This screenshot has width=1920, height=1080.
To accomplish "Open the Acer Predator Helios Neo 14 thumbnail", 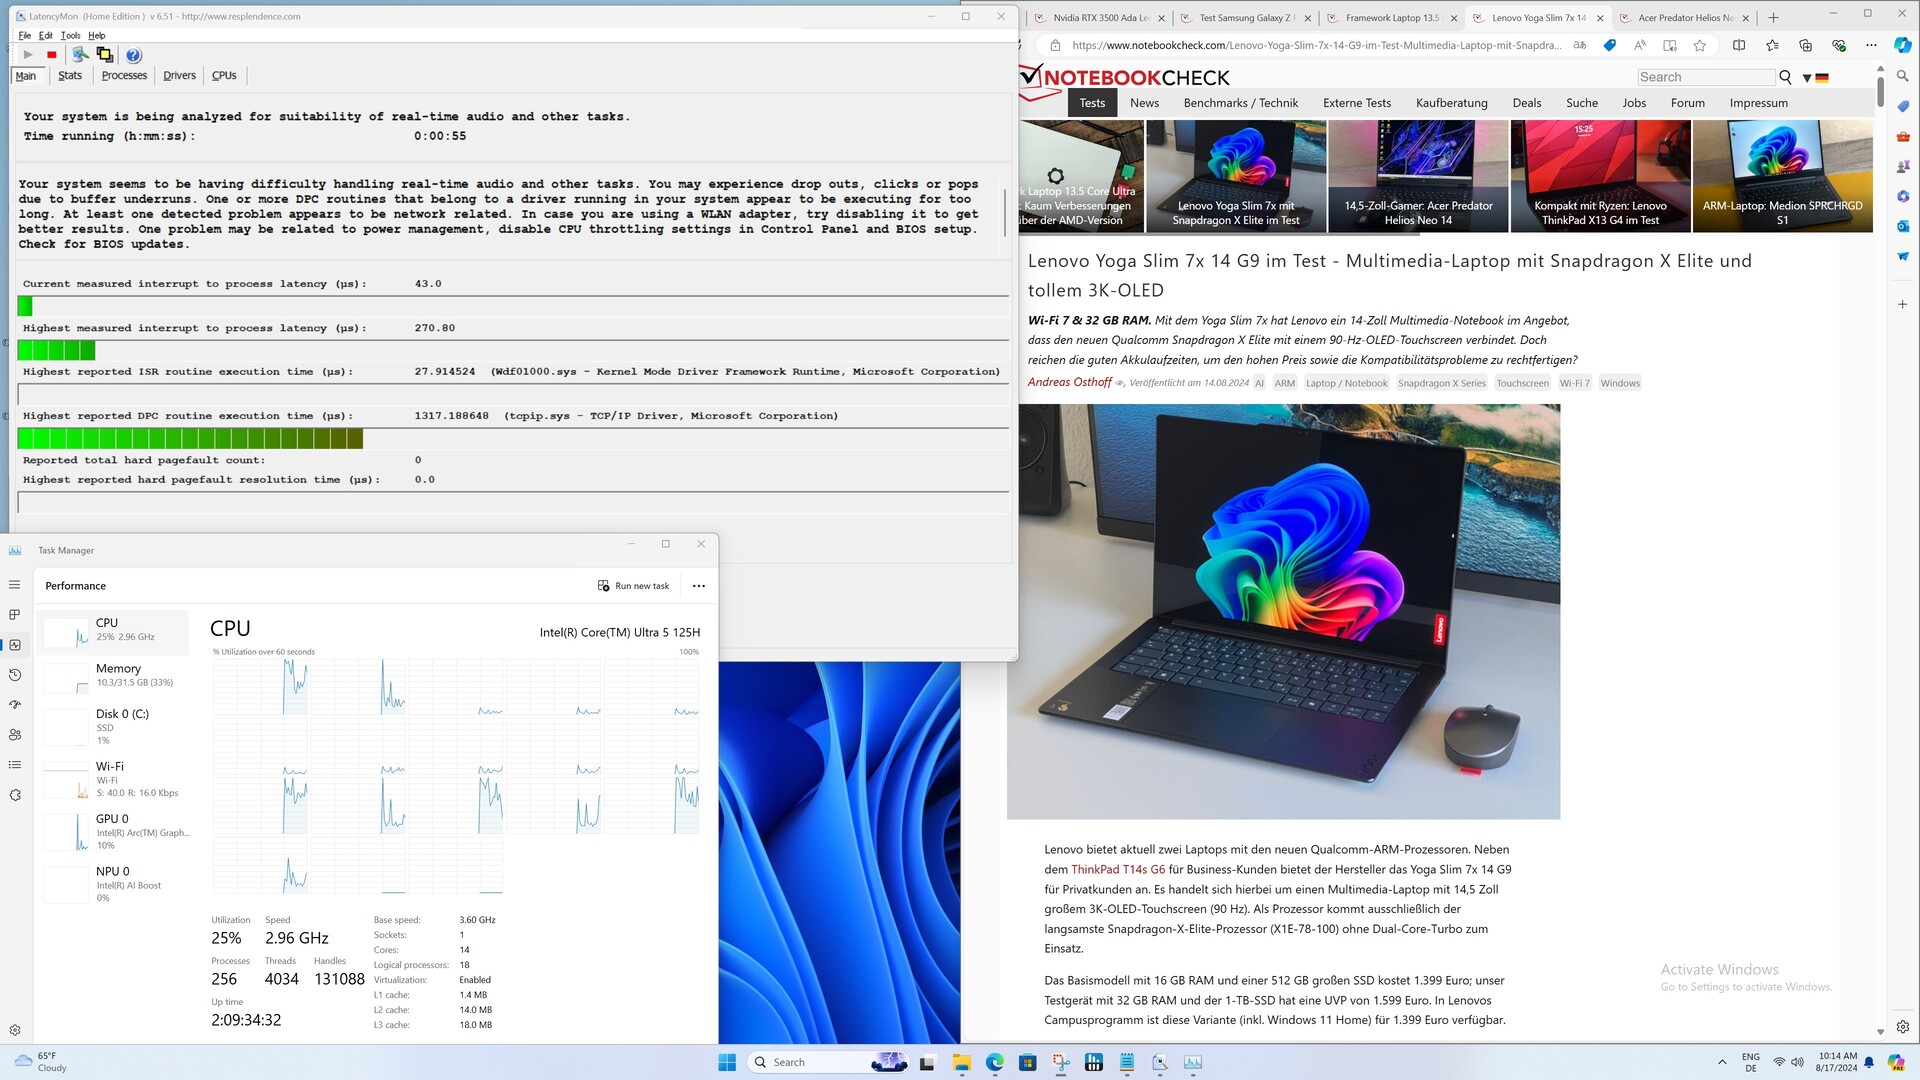I will (x=1417, y=176).
